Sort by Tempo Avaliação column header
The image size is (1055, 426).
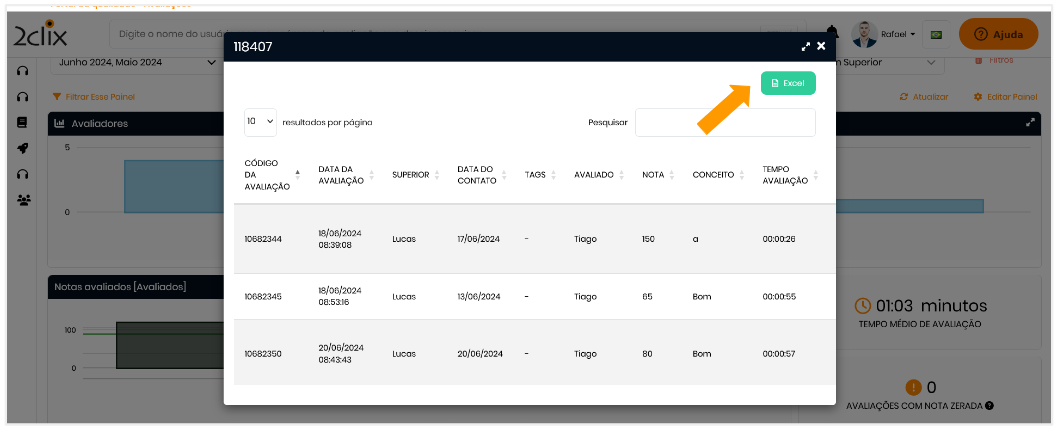click(x=789, y=175)
